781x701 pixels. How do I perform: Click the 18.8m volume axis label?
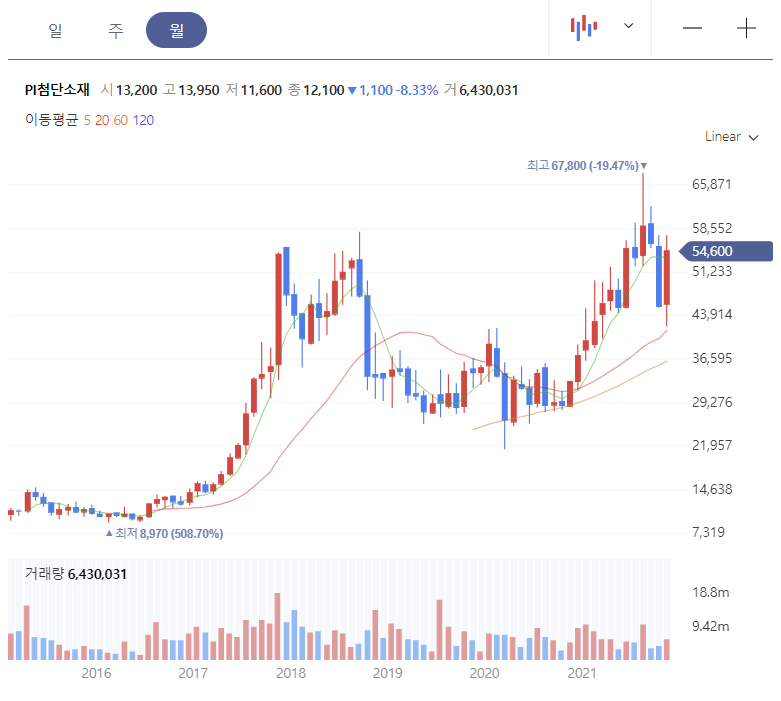[x=710, y=592]
